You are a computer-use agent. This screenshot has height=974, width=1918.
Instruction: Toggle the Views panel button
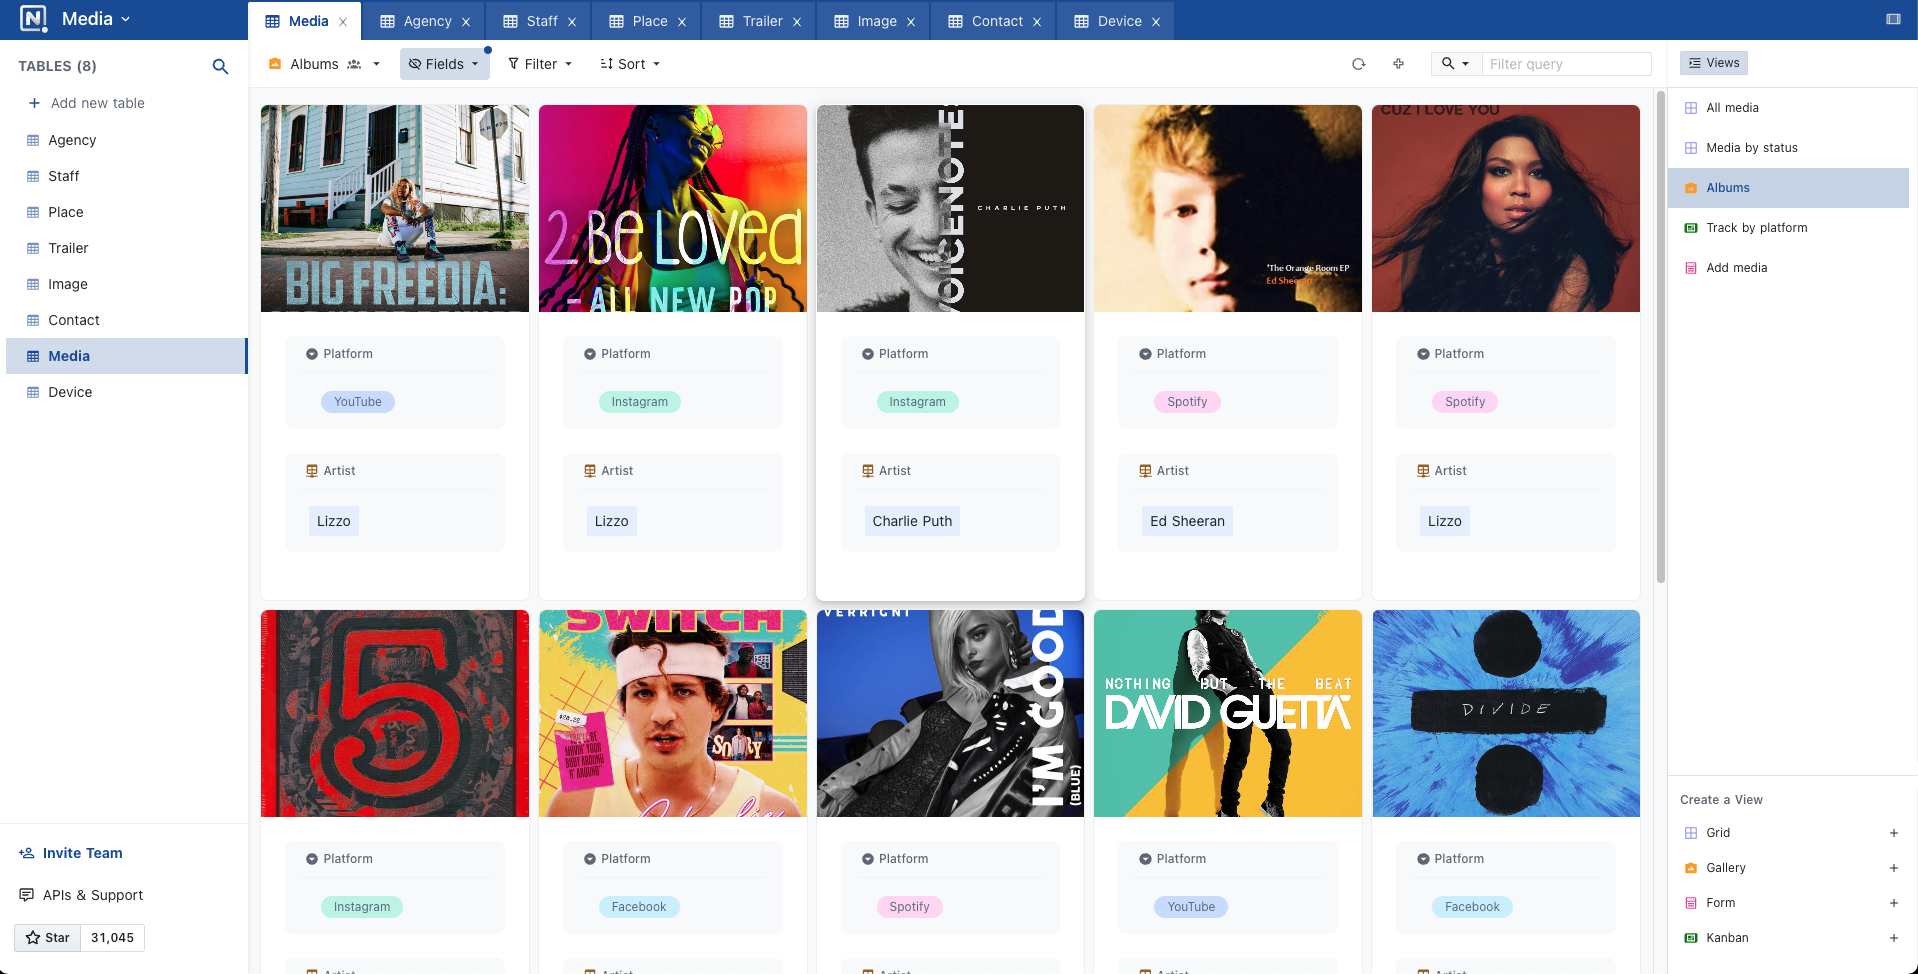tap(1714, 63)
